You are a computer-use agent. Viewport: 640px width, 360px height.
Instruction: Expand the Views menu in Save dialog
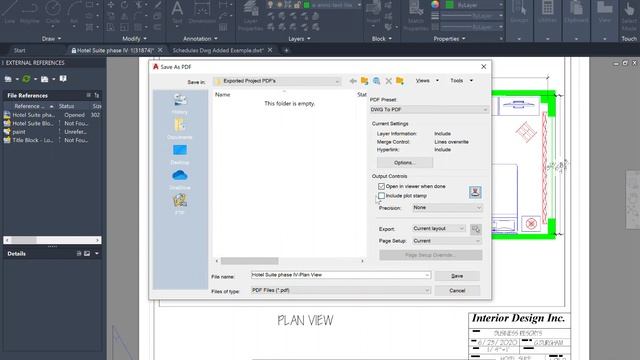point(427,81)
